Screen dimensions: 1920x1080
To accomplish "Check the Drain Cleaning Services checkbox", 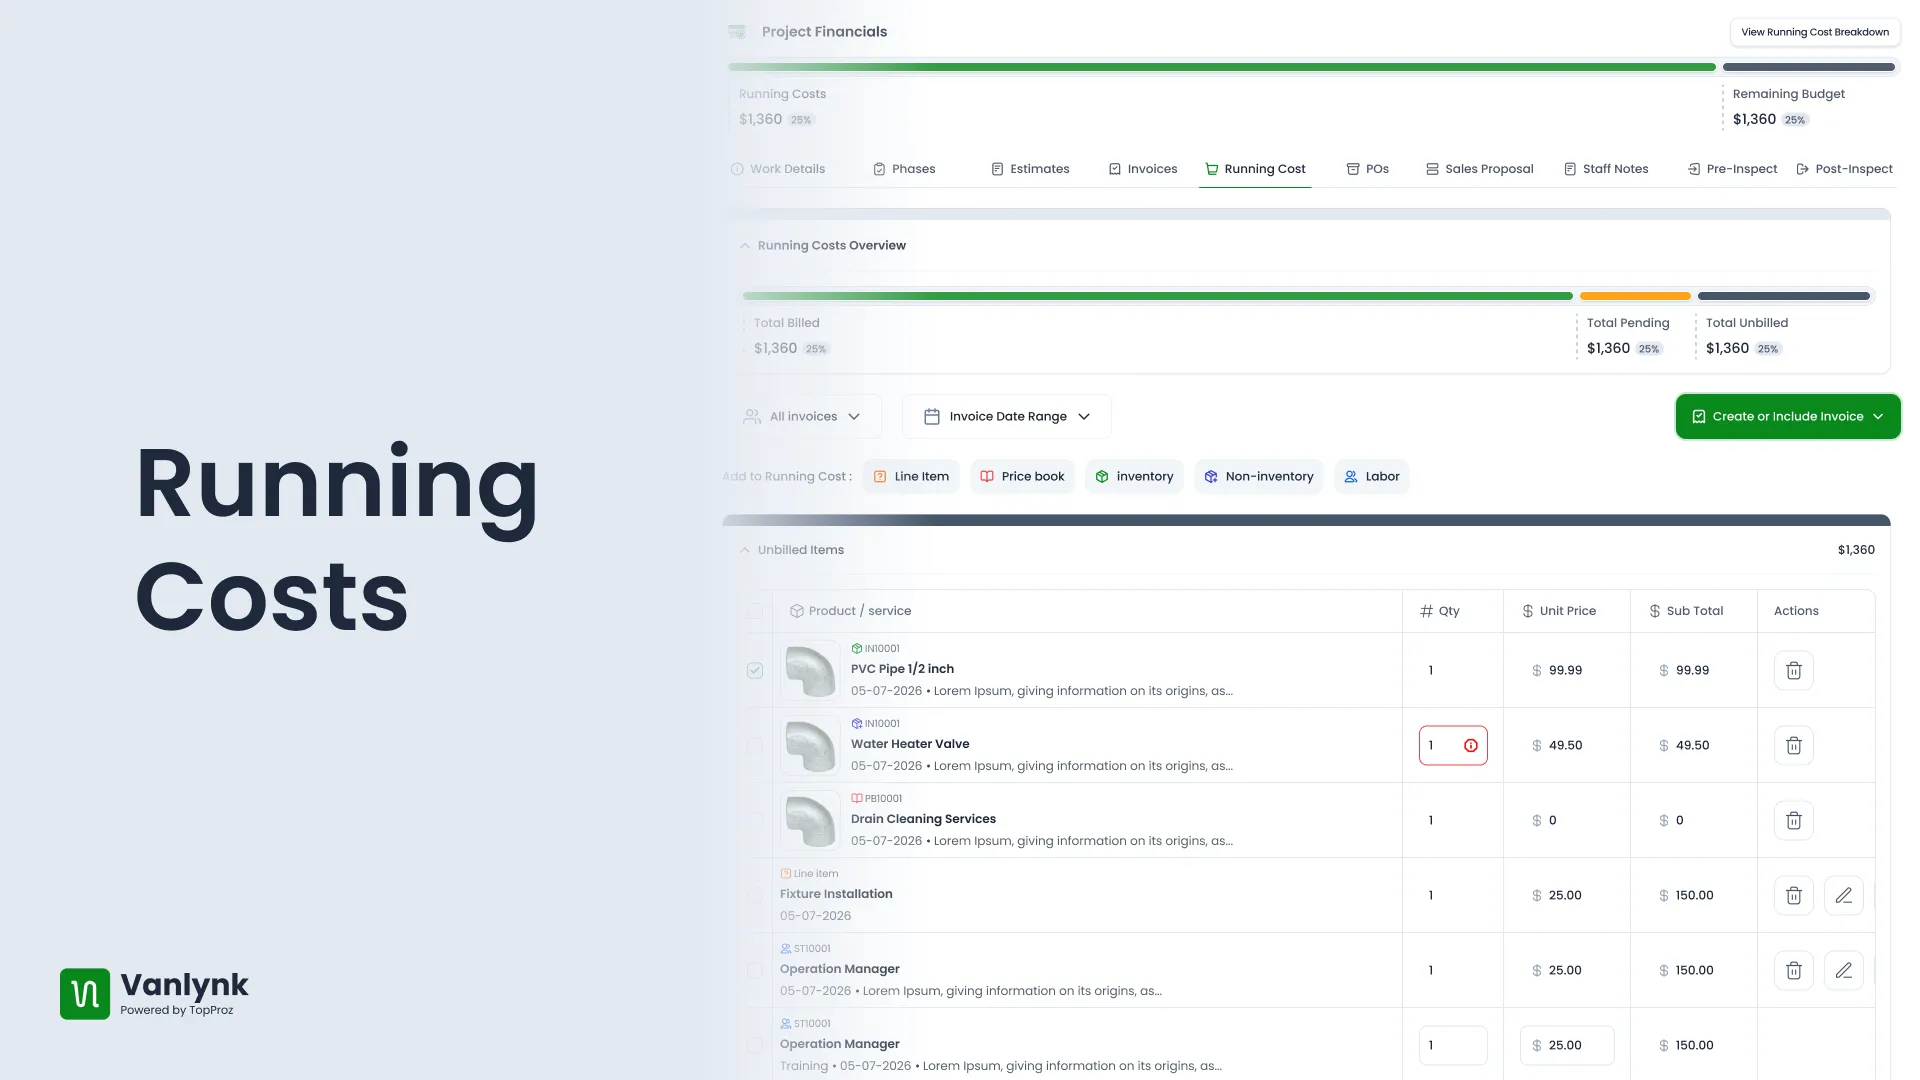I will point(755,820).
